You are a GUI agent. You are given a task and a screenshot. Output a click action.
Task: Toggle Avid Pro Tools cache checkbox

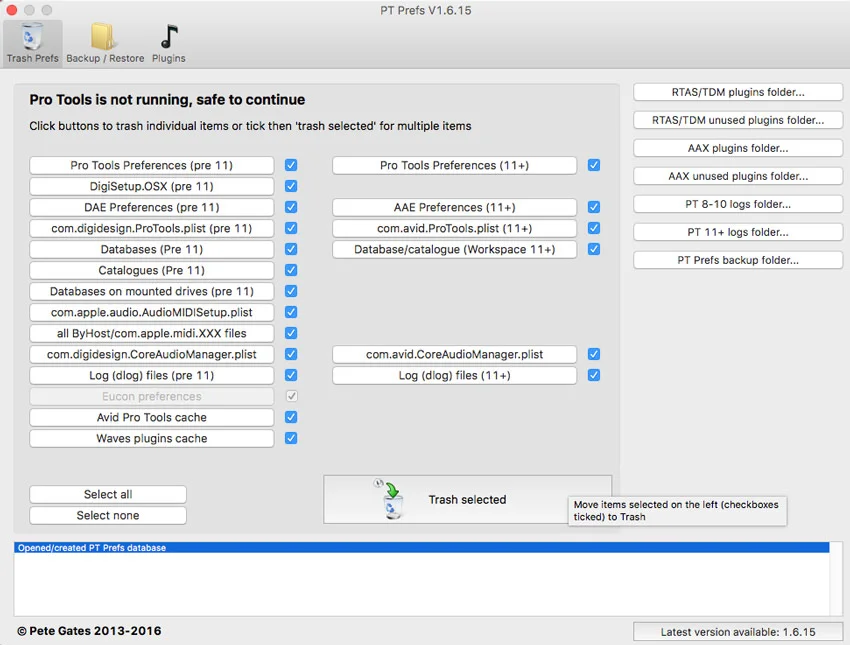pyautogui.click(x=291, y=417)
